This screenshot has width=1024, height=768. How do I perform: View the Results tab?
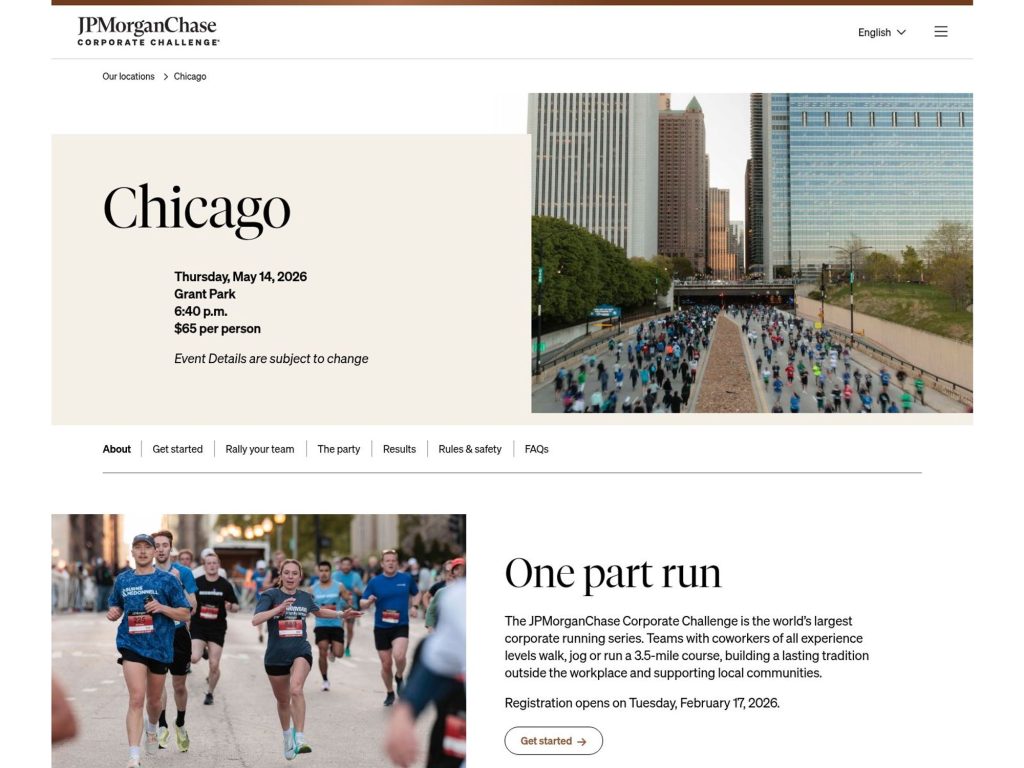[399, 449]
